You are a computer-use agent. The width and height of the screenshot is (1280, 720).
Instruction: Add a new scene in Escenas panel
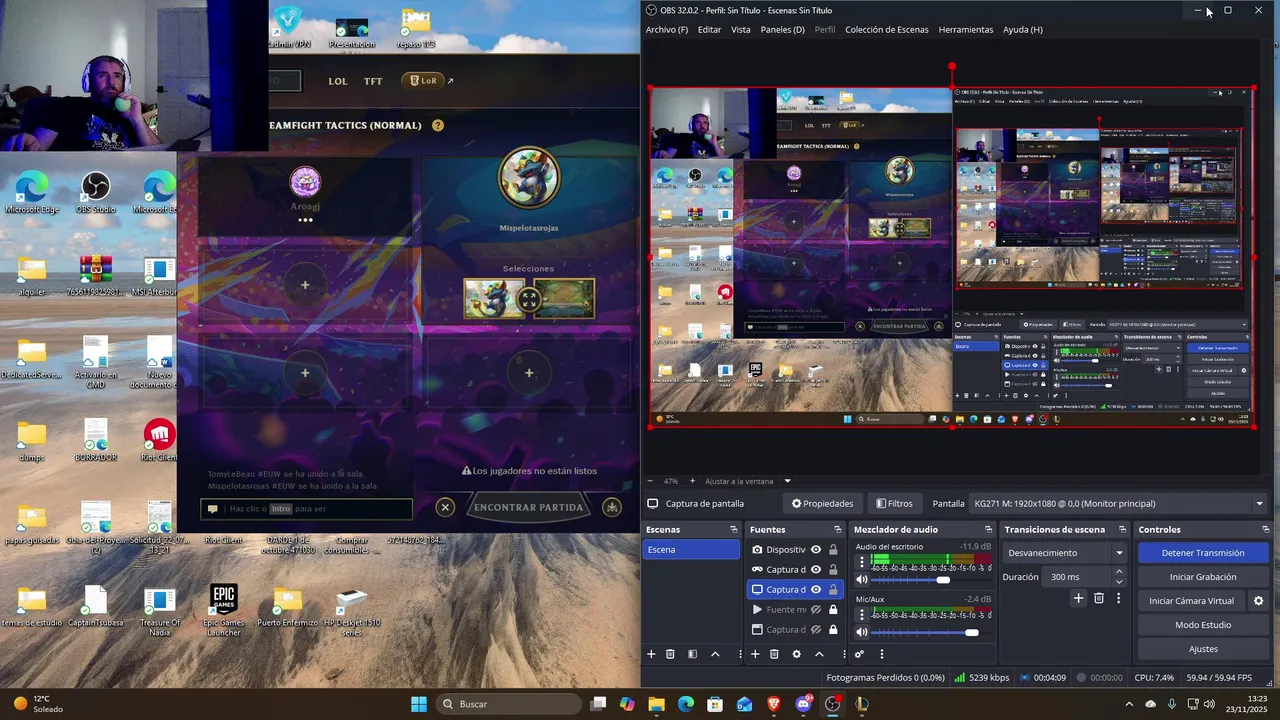click(x=651, y=654)
